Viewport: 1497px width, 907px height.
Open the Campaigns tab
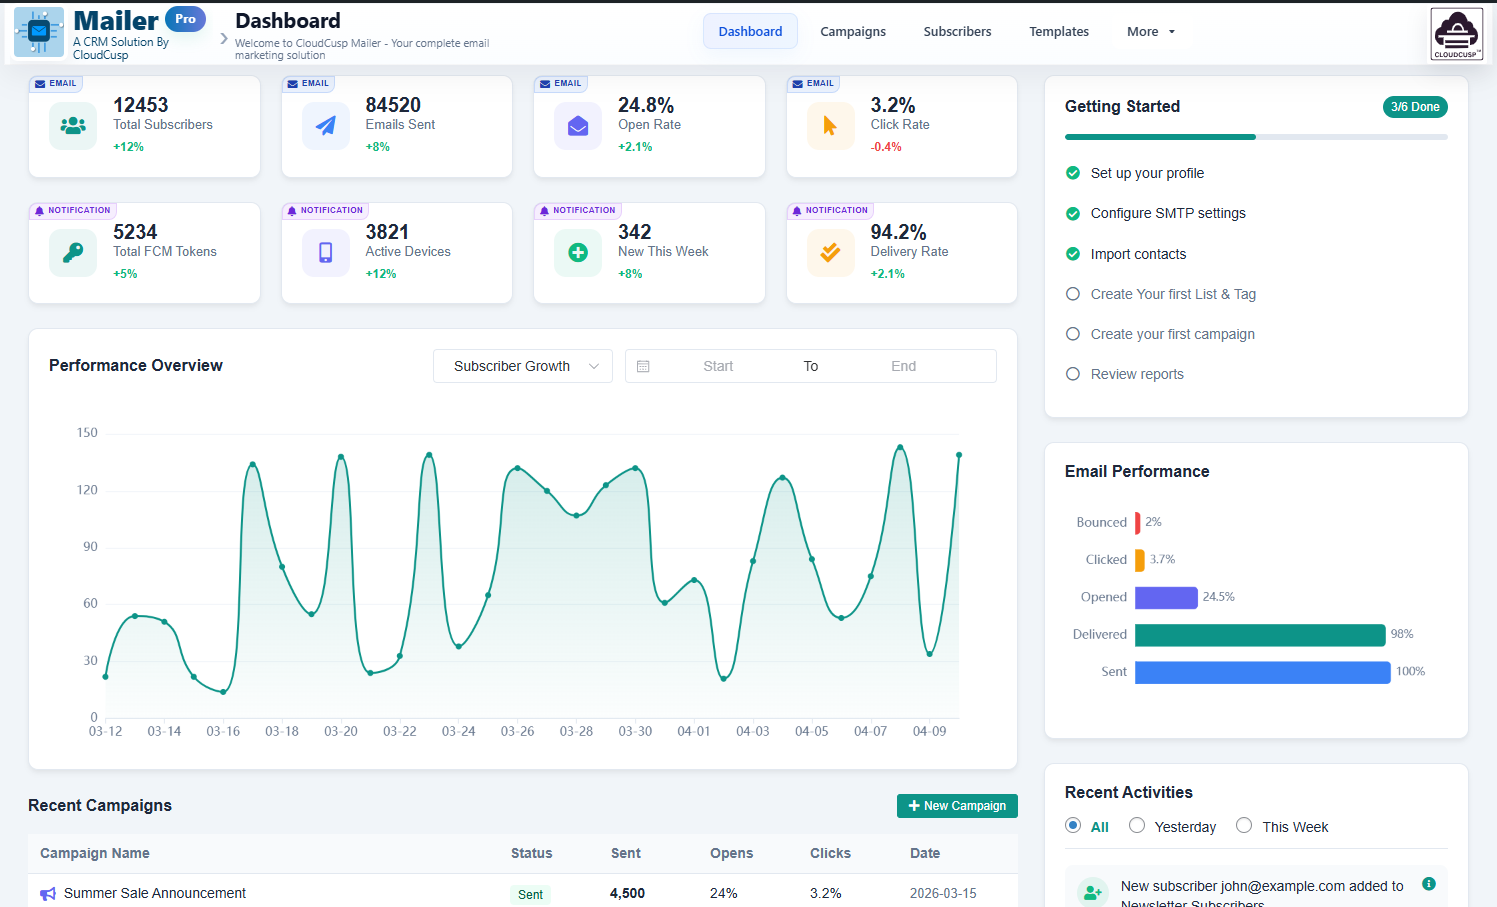[x=852, y=31]
